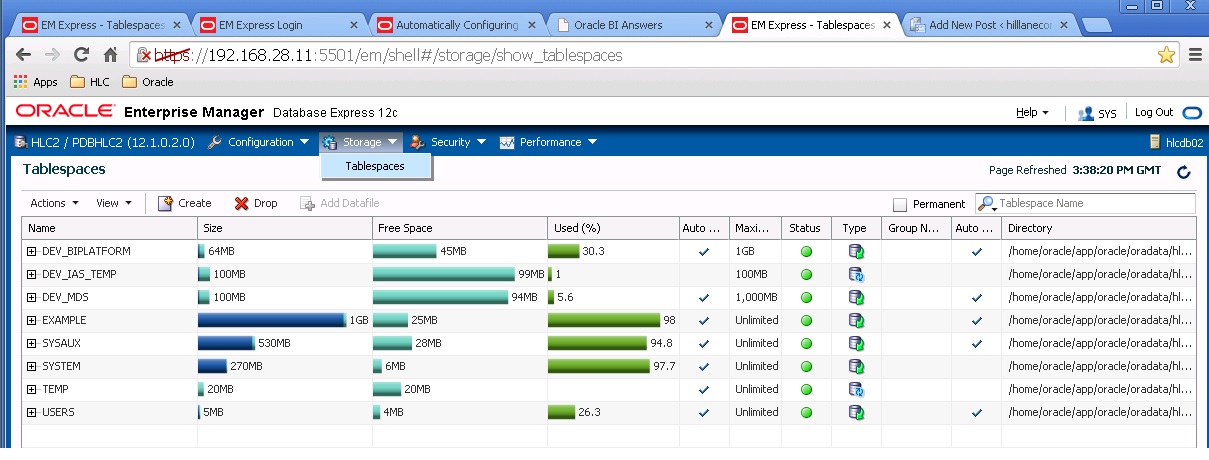Click the green status indicator for USERS
1209x460 pixels.
click(x=805, y=412)
